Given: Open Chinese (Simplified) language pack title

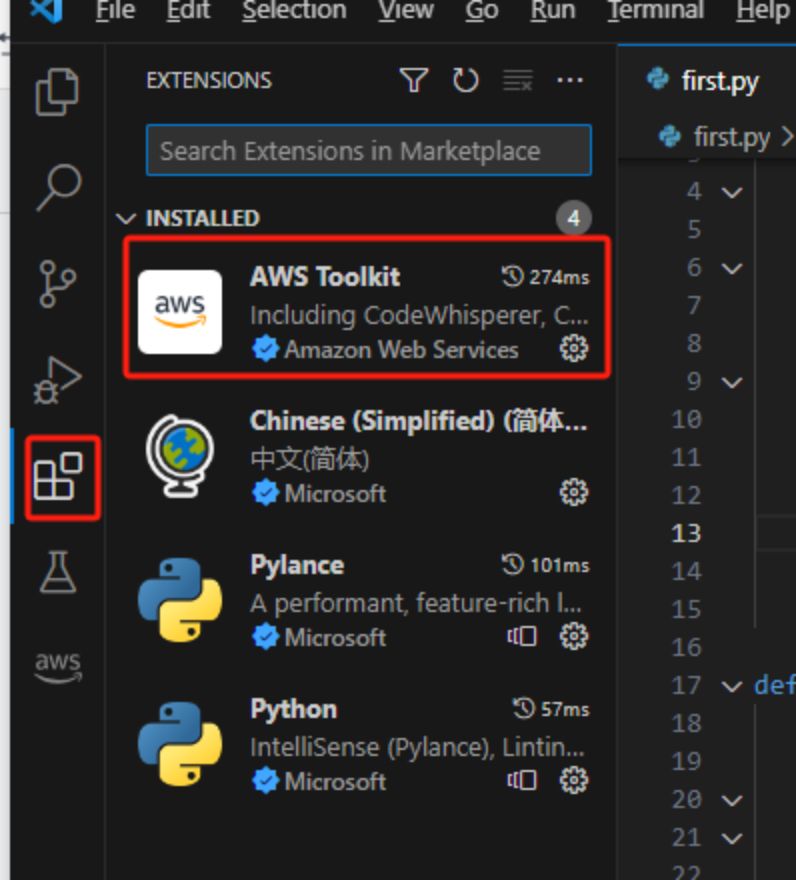Looking at the screenshot, I should coord(419,421).
